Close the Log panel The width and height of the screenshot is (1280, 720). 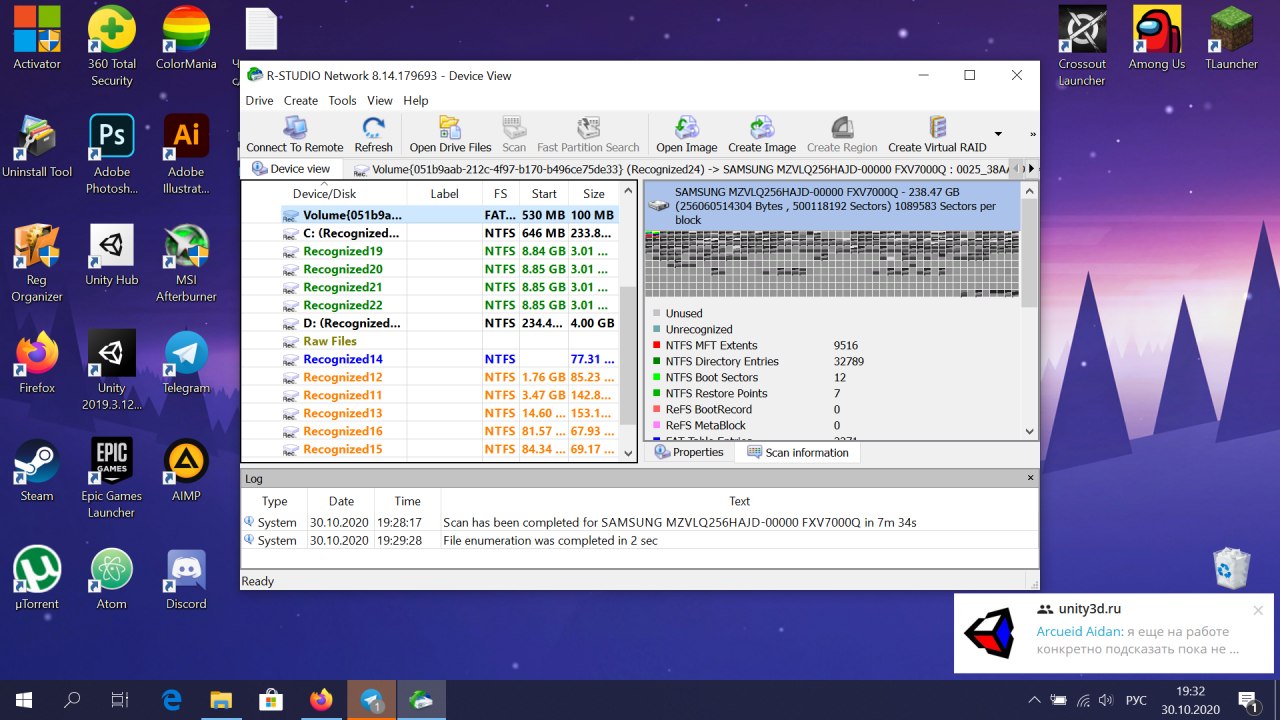click(1031, 478)
